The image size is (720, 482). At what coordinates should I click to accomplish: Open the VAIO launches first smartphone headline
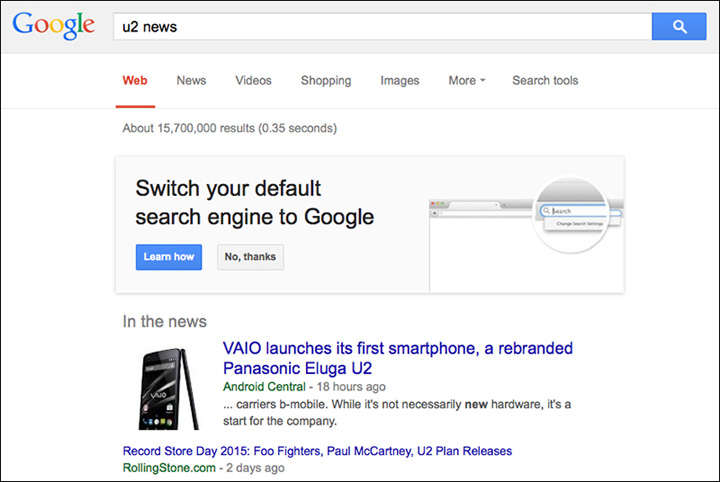point(397,358)
